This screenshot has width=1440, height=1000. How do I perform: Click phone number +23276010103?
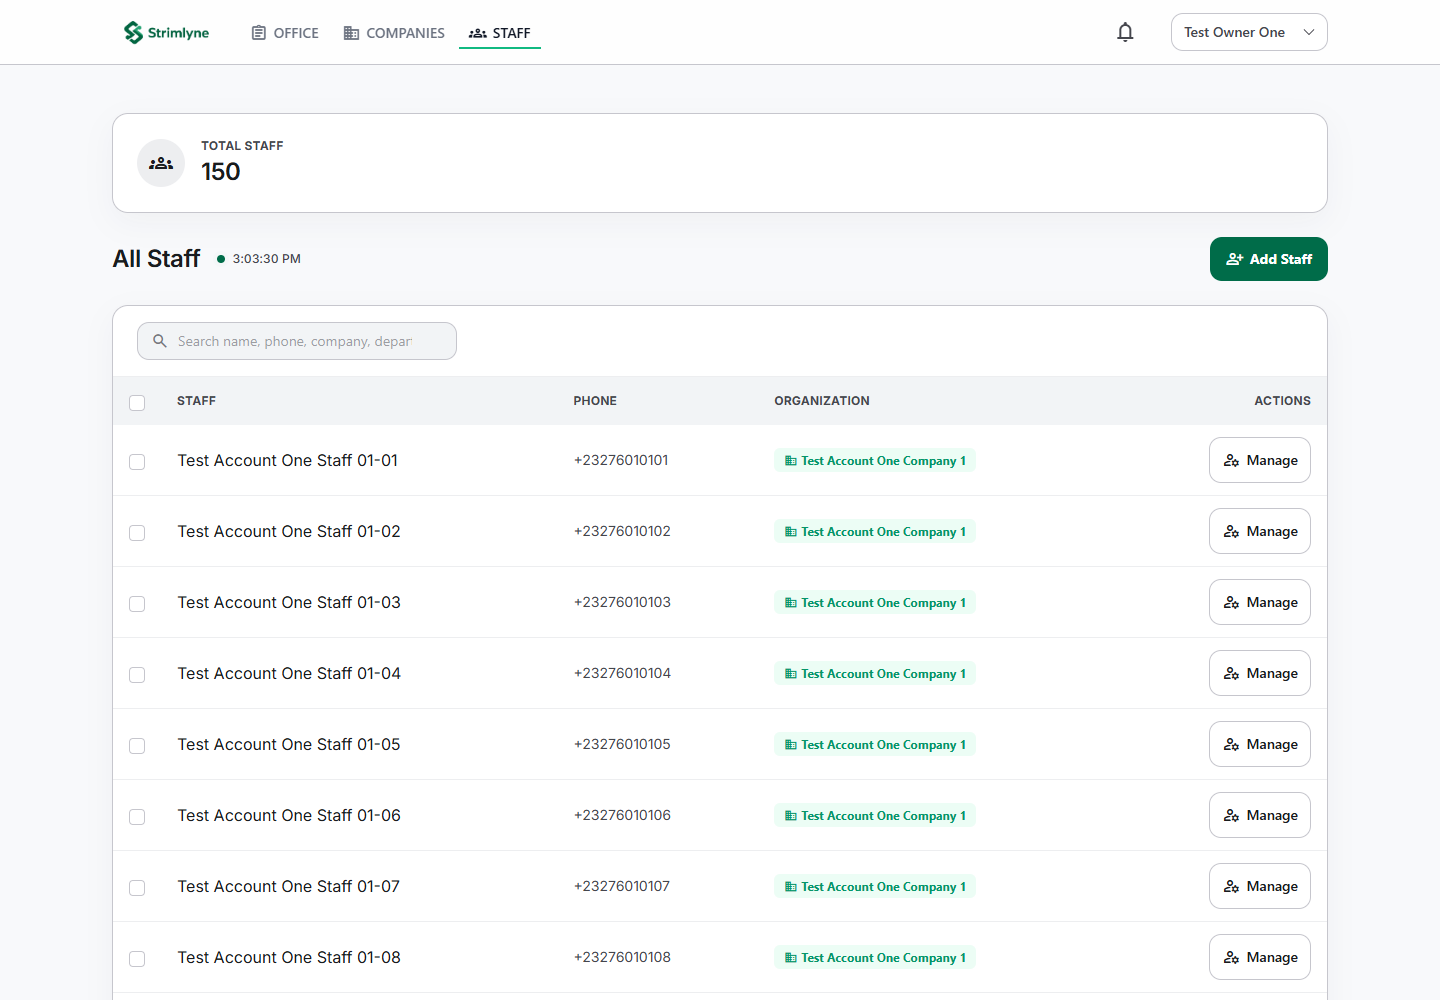point(622,602)
